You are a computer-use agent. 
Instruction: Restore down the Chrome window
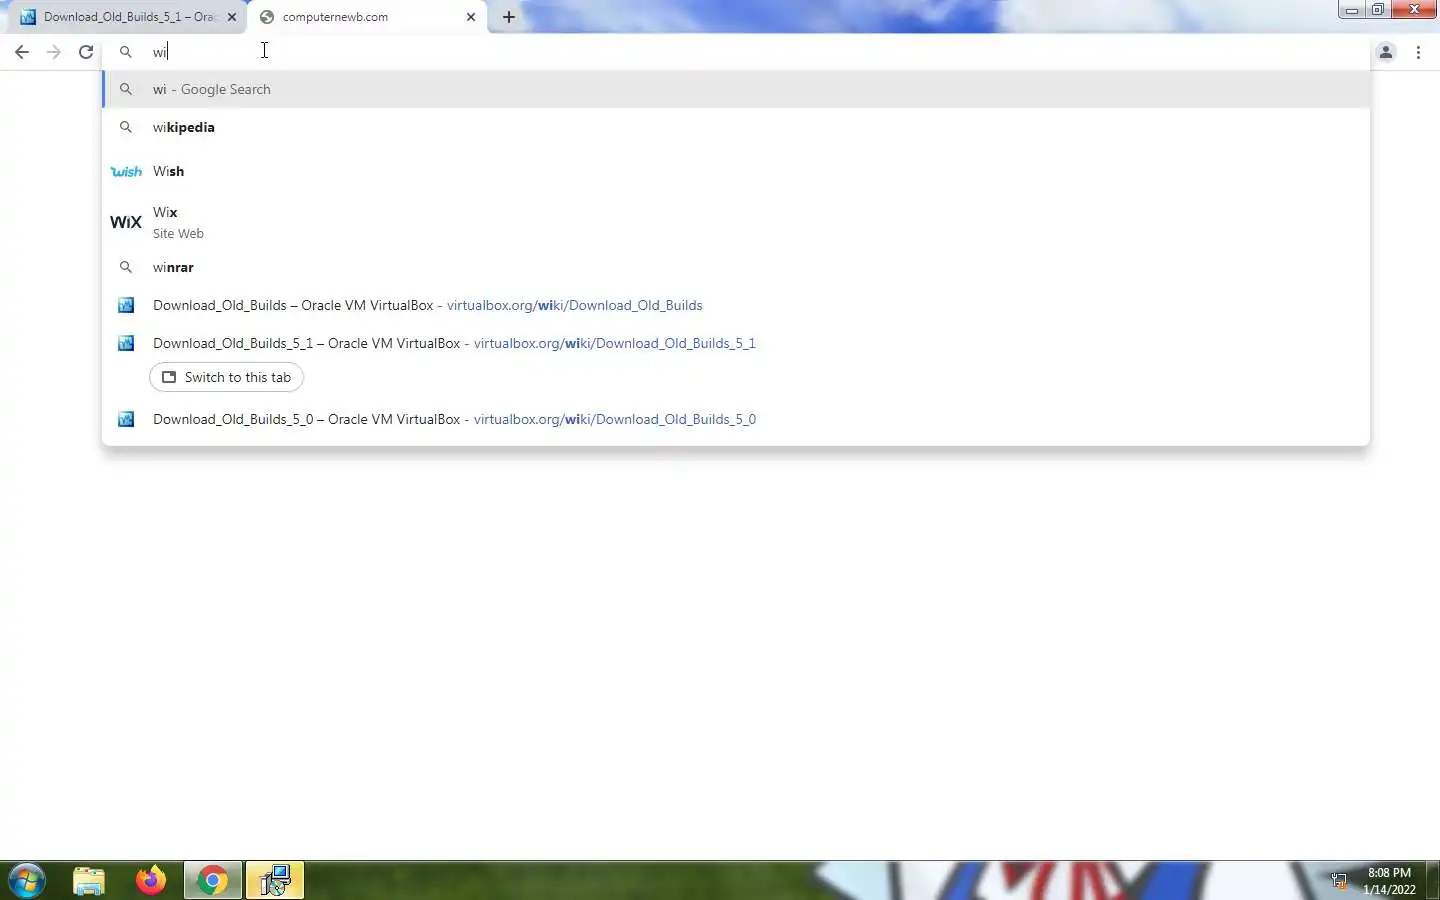point(1378,10)
